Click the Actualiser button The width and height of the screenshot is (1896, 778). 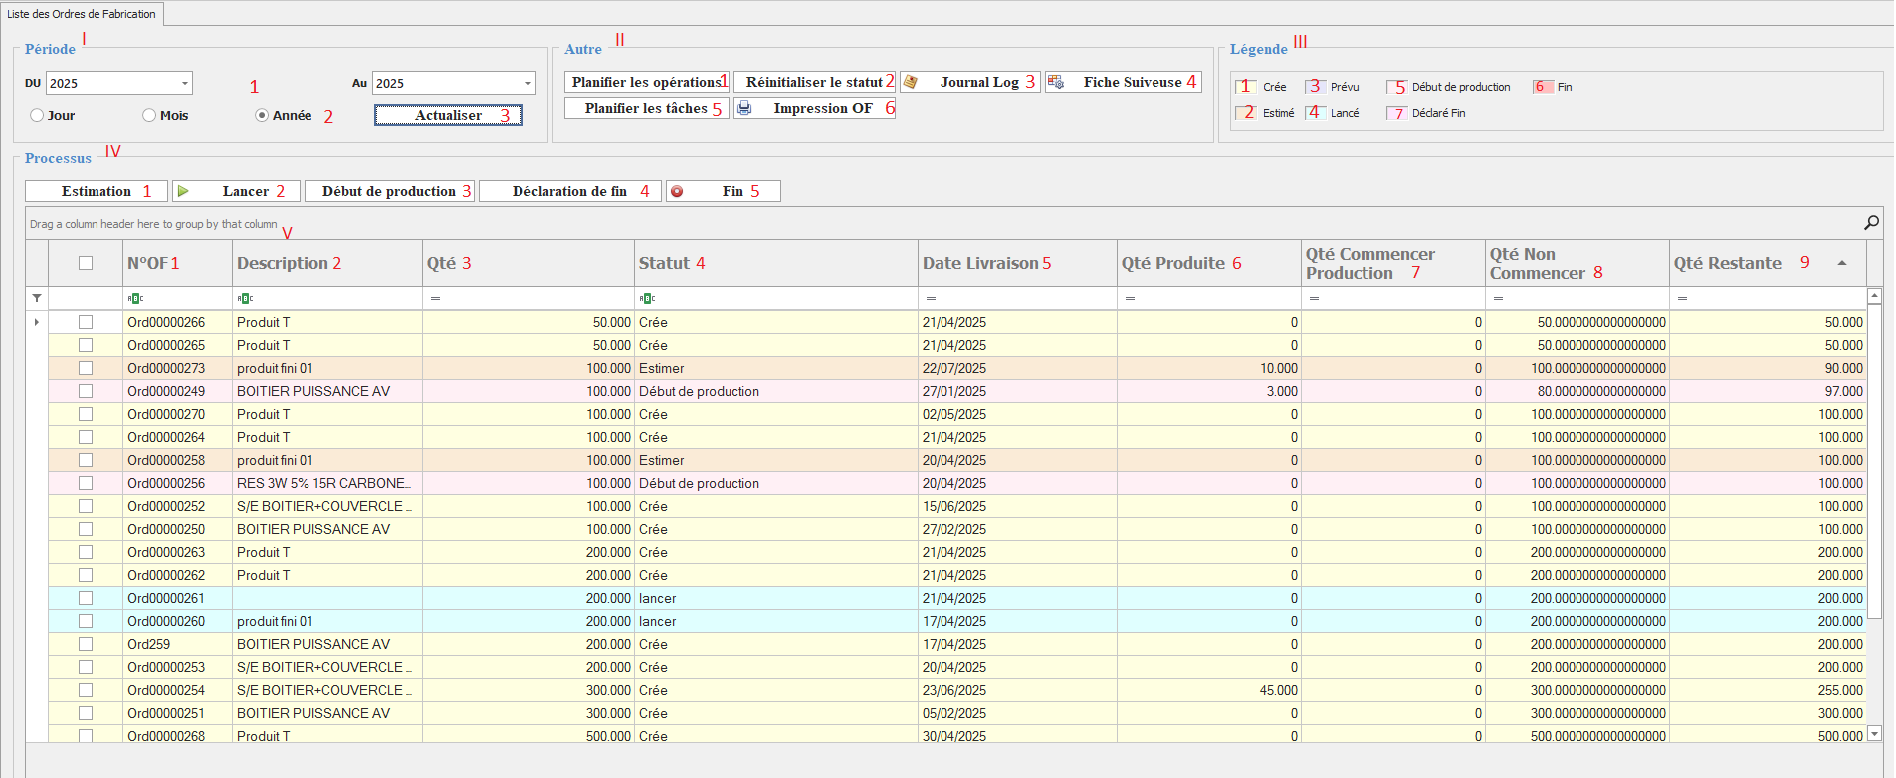448,115
